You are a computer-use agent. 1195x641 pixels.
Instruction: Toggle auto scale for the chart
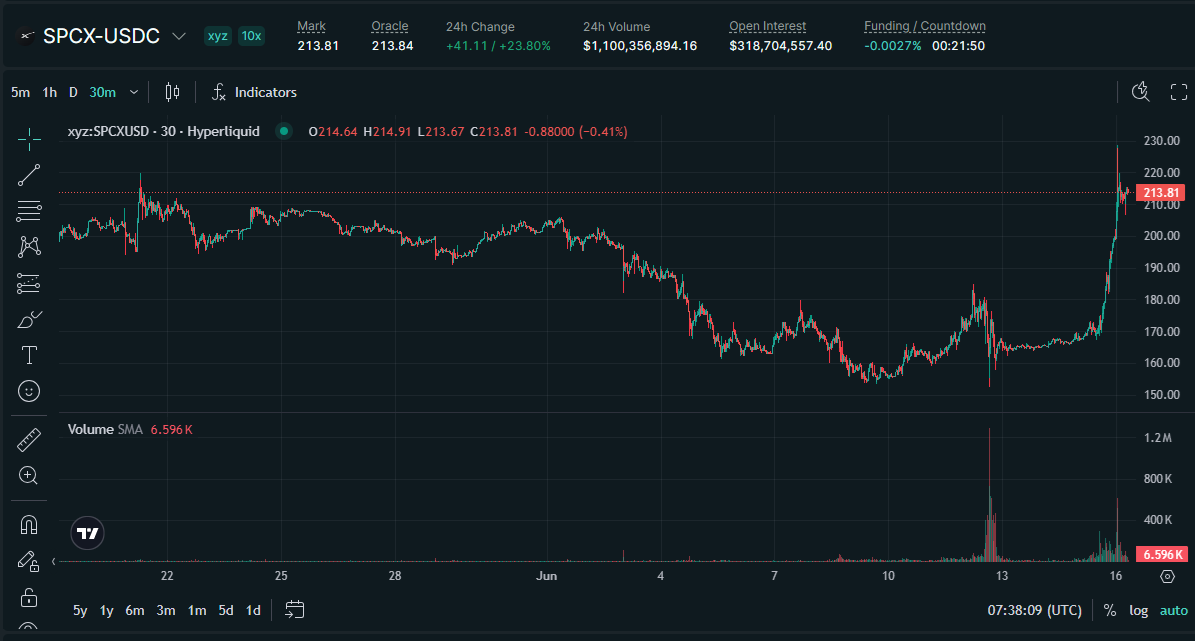pyautogui.click(x=1174, y=611)
